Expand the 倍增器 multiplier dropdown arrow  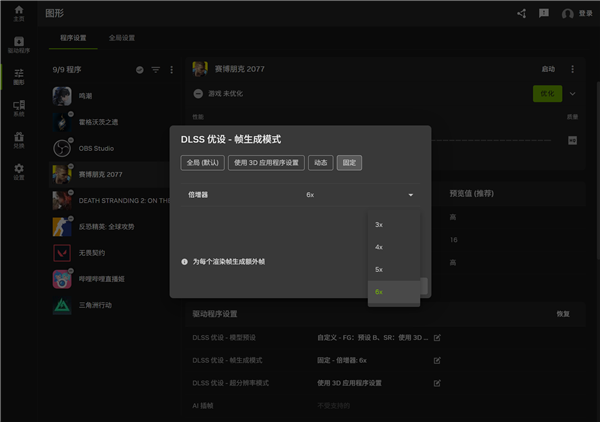coord(410,195)
